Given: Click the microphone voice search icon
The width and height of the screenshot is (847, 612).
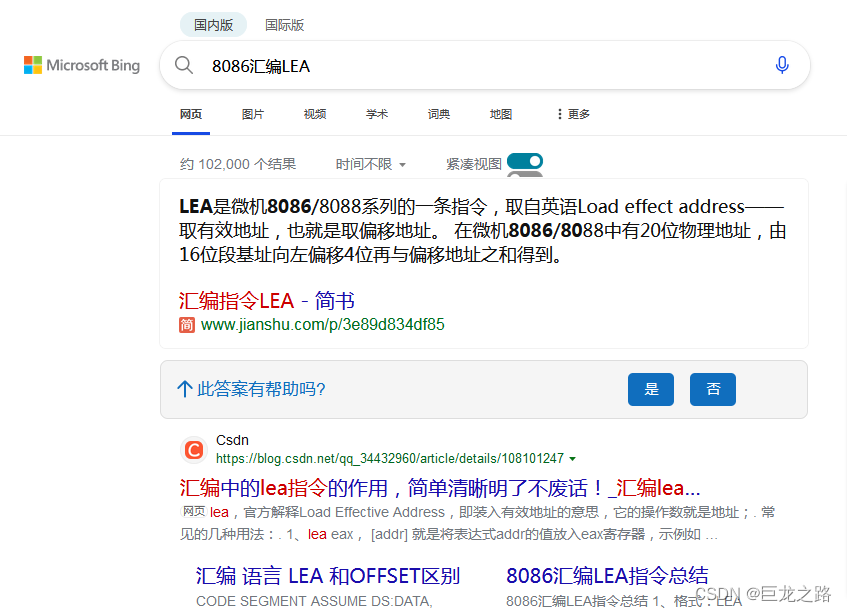Looking at the screenshot, I should click(x=782, y=65).
